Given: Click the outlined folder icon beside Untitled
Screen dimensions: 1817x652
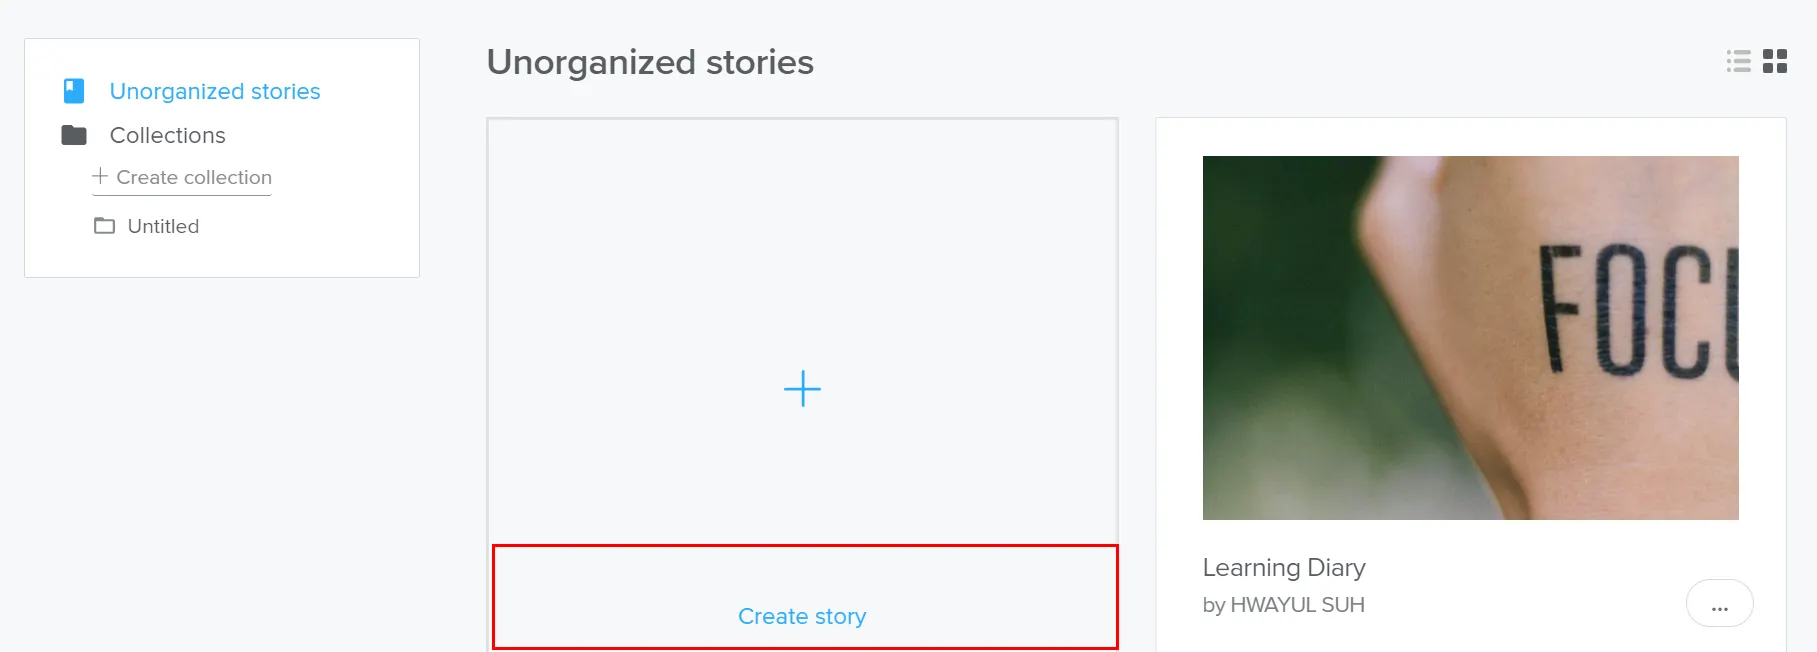Looking at the screenshot, I should coord(104,226).
